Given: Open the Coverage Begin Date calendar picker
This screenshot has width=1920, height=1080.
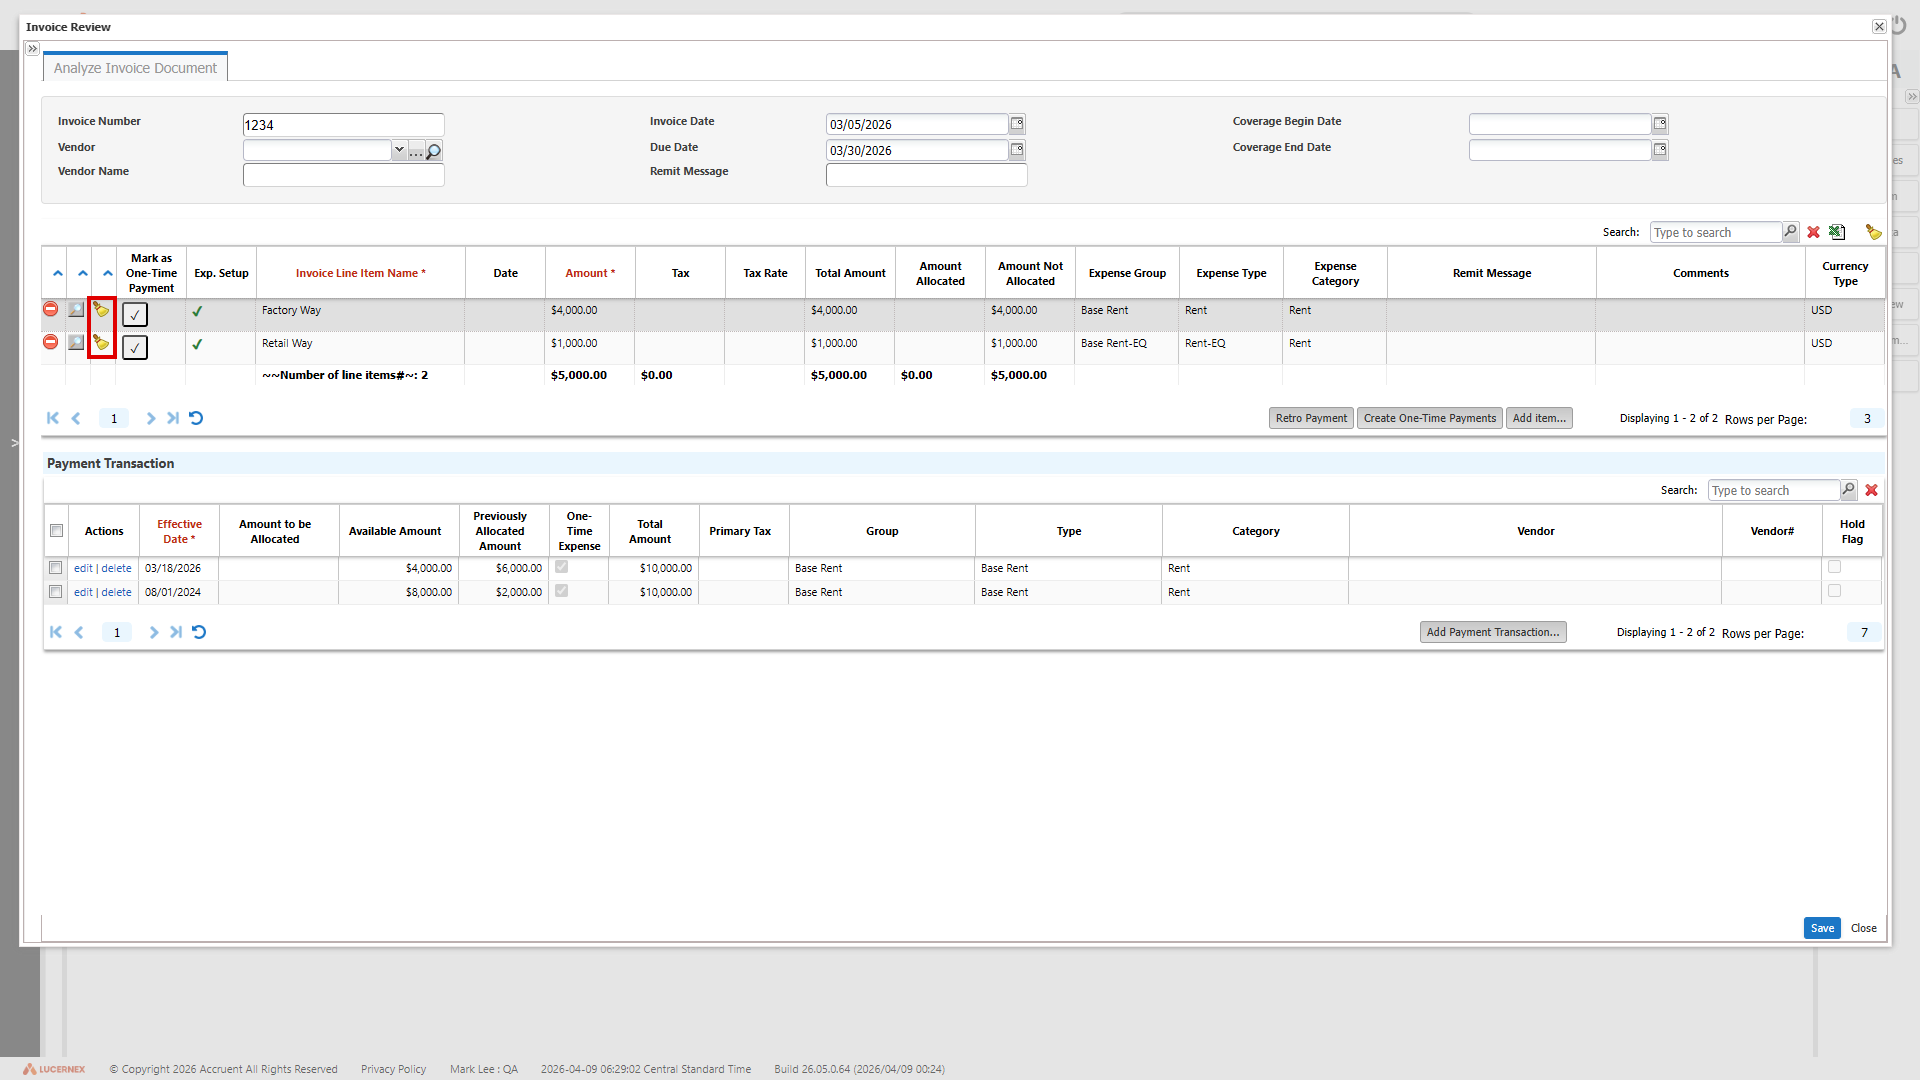Looking at the screenshot, I should (x=1660, y=124).
